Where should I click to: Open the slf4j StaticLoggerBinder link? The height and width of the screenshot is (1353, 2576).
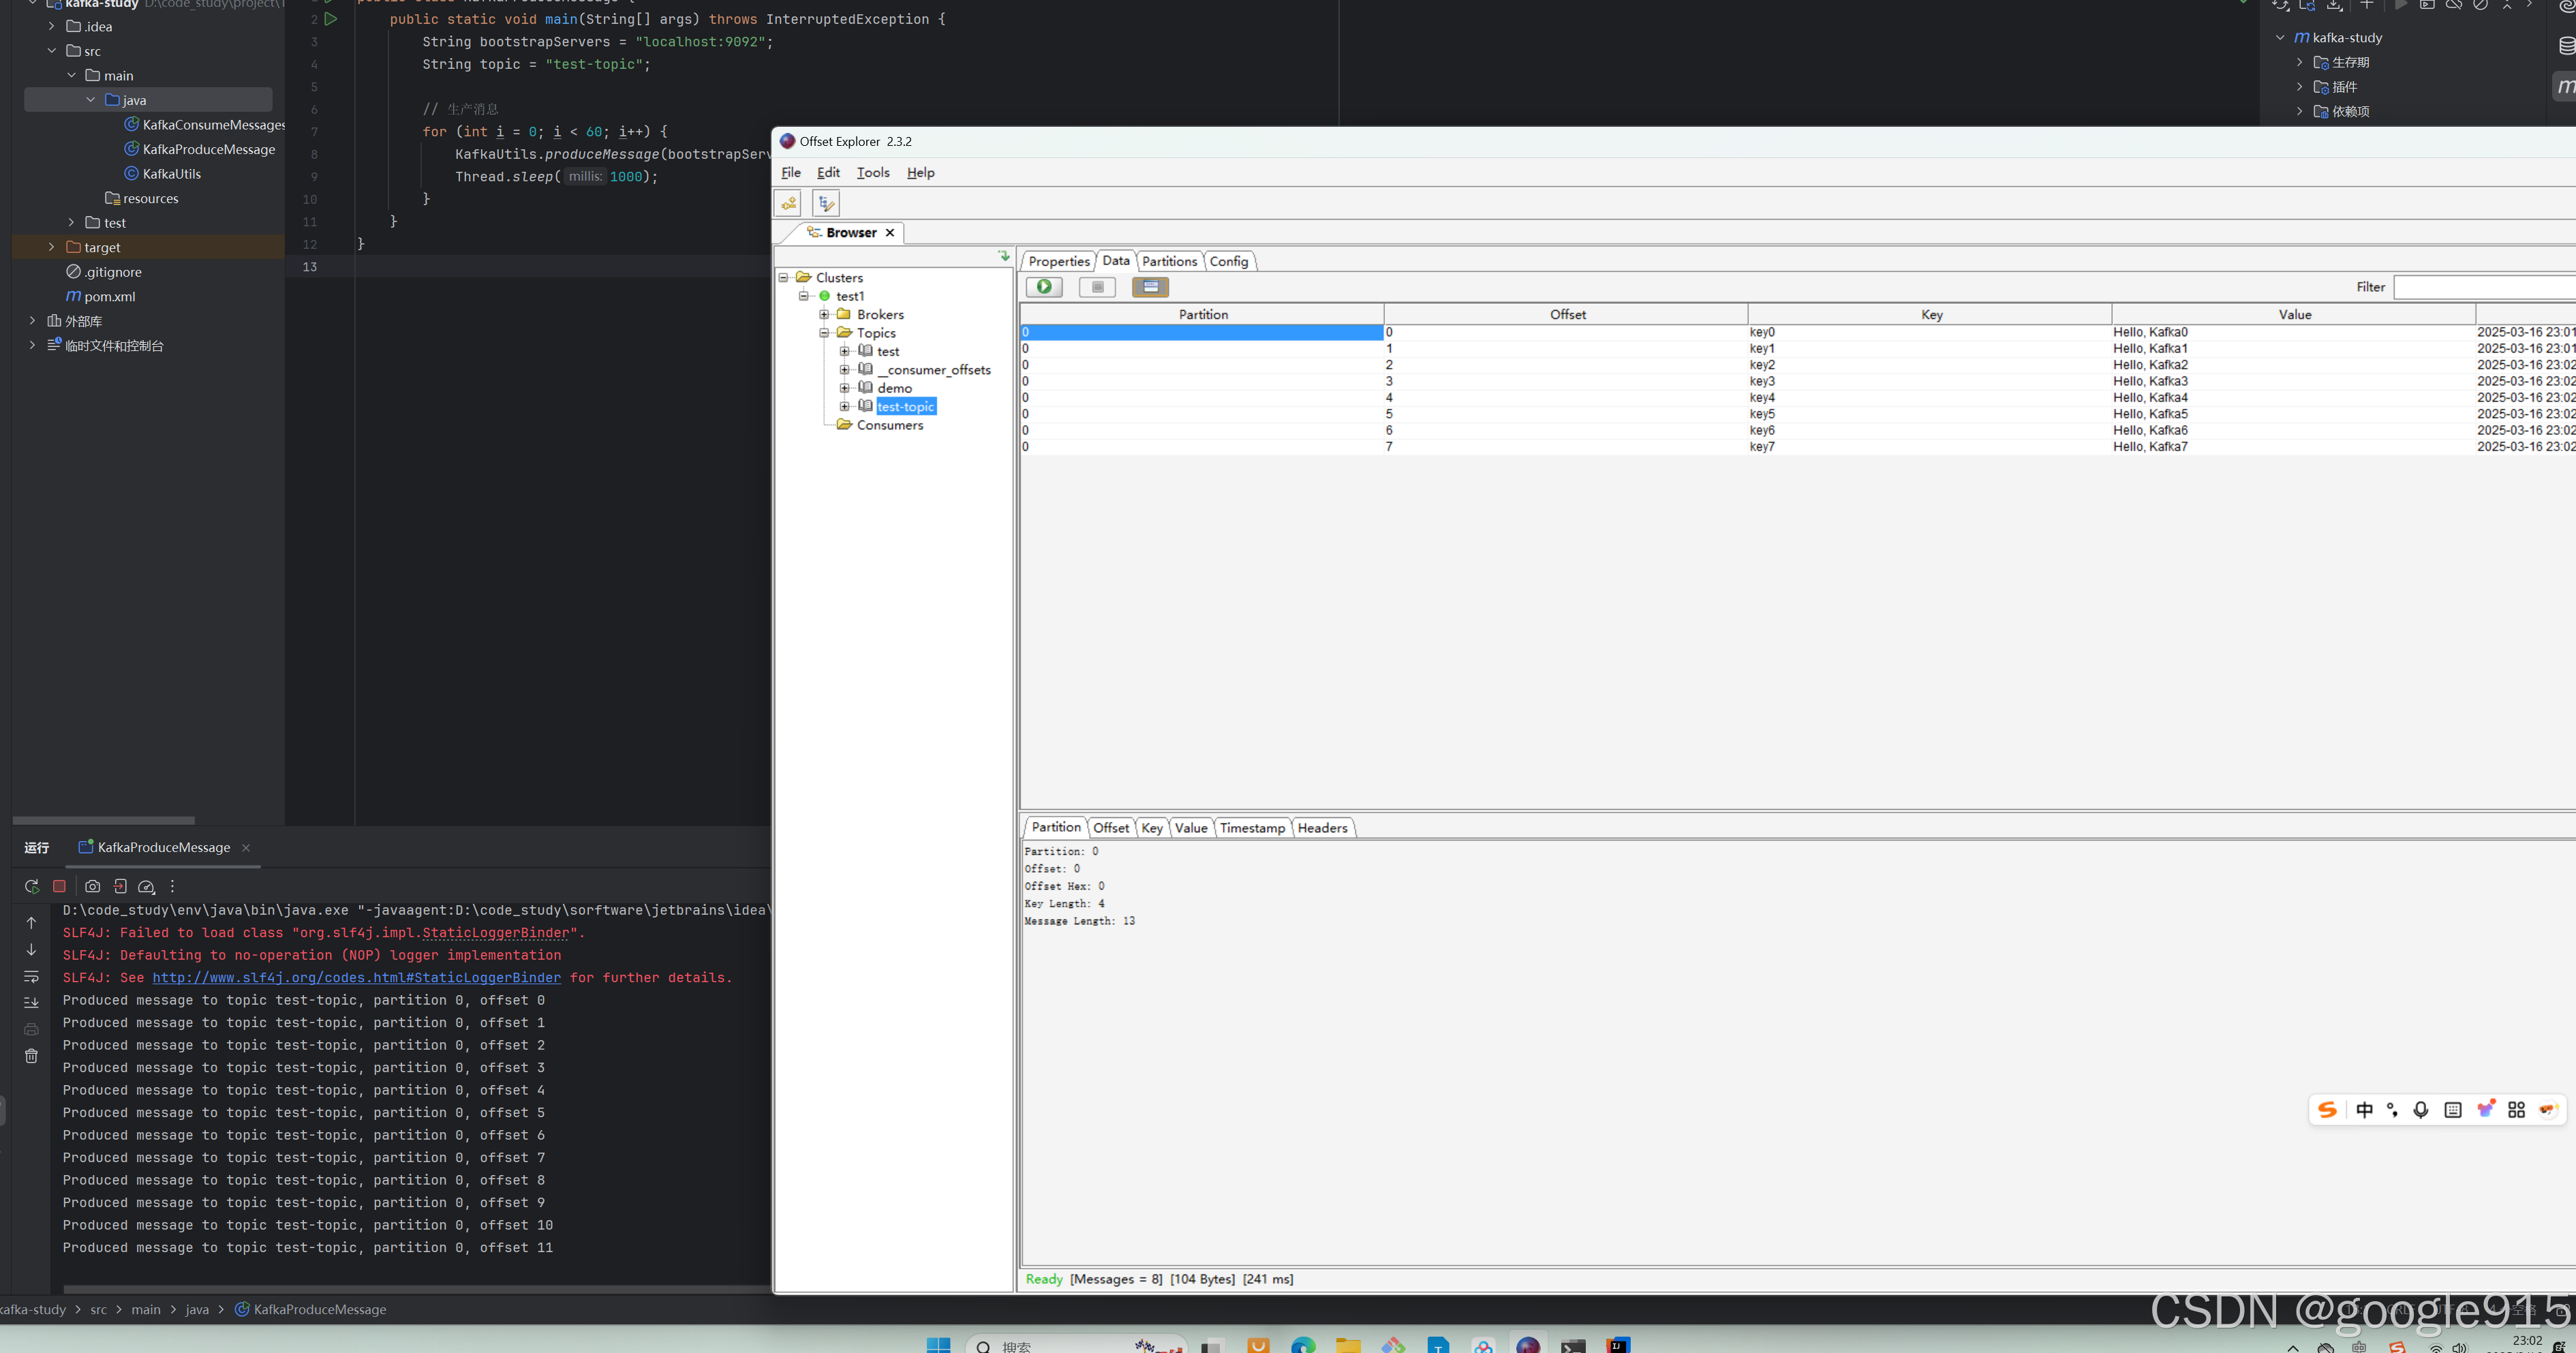click(x=356, y=978)
